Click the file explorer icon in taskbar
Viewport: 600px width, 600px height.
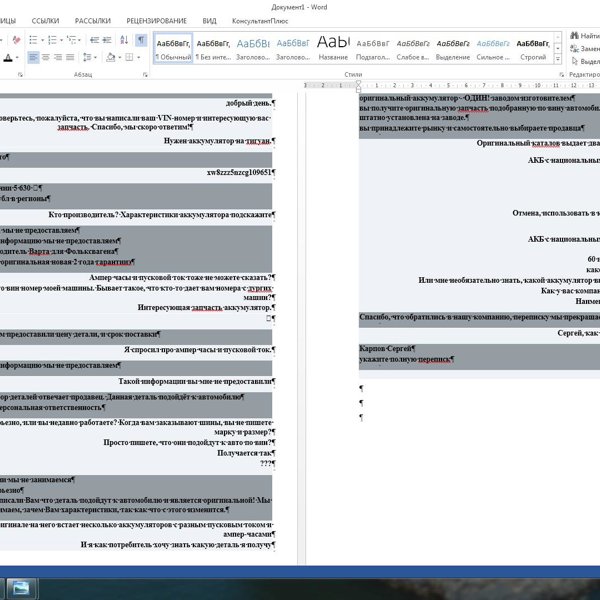(x=21, y=589)
